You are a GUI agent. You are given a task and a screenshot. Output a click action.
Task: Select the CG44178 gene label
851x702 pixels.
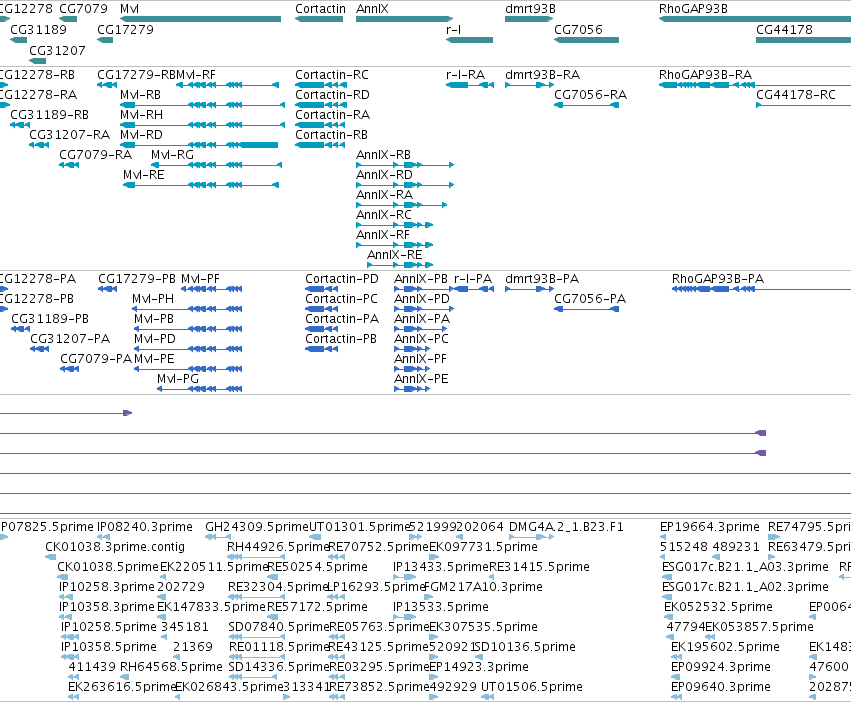point(784,29)
